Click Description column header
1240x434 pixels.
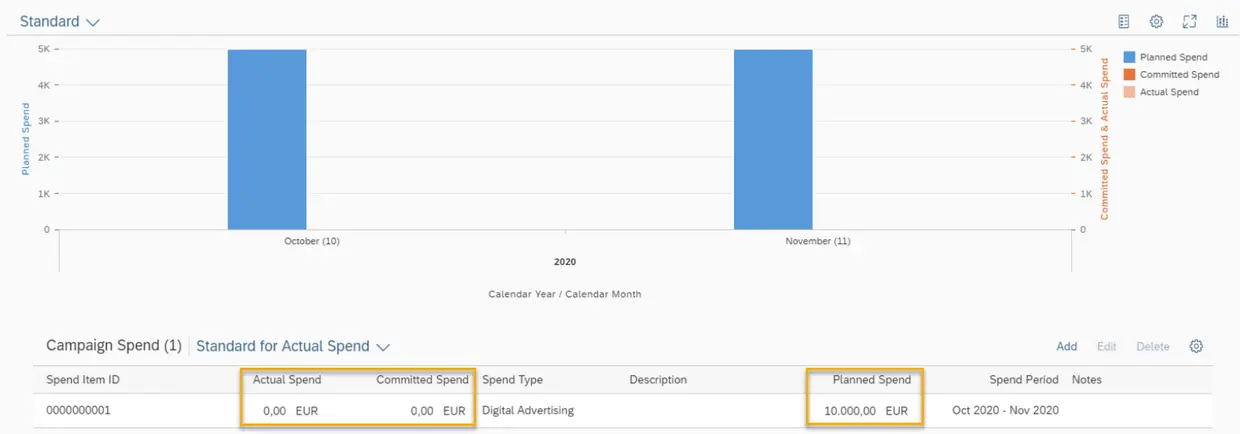tap(658, 380)
